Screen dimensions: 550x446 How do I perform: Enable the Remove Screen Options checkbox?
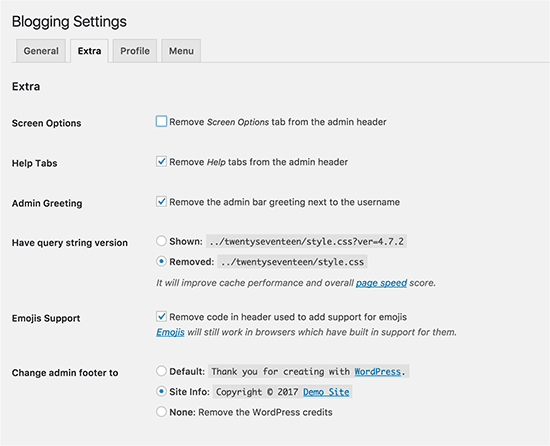pyautogui.click(x=161, y=121)
